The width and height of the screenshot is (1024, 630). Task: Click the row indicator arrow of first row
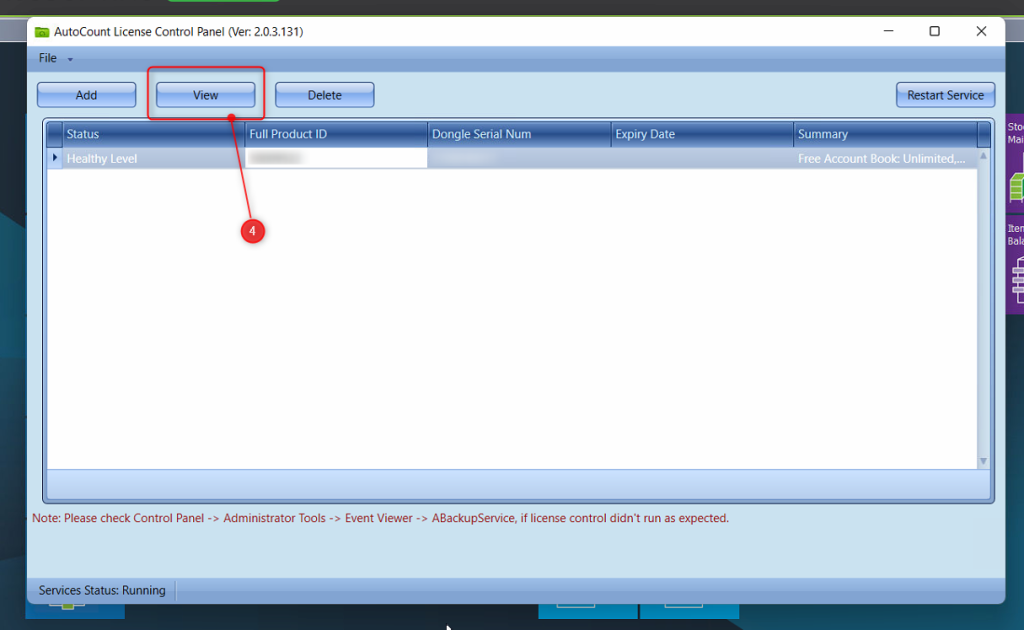click(x=55, y=158)
